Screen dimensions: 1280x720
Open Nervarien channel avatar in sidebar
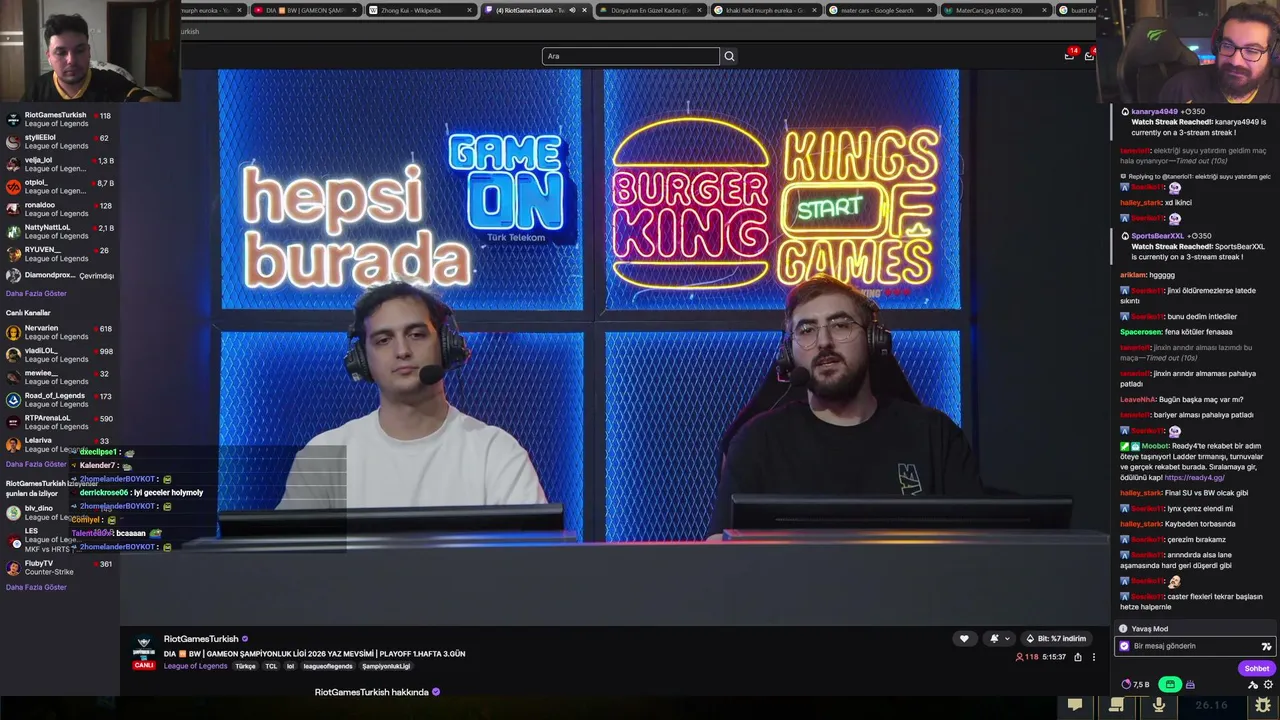(x=13, y=332)
